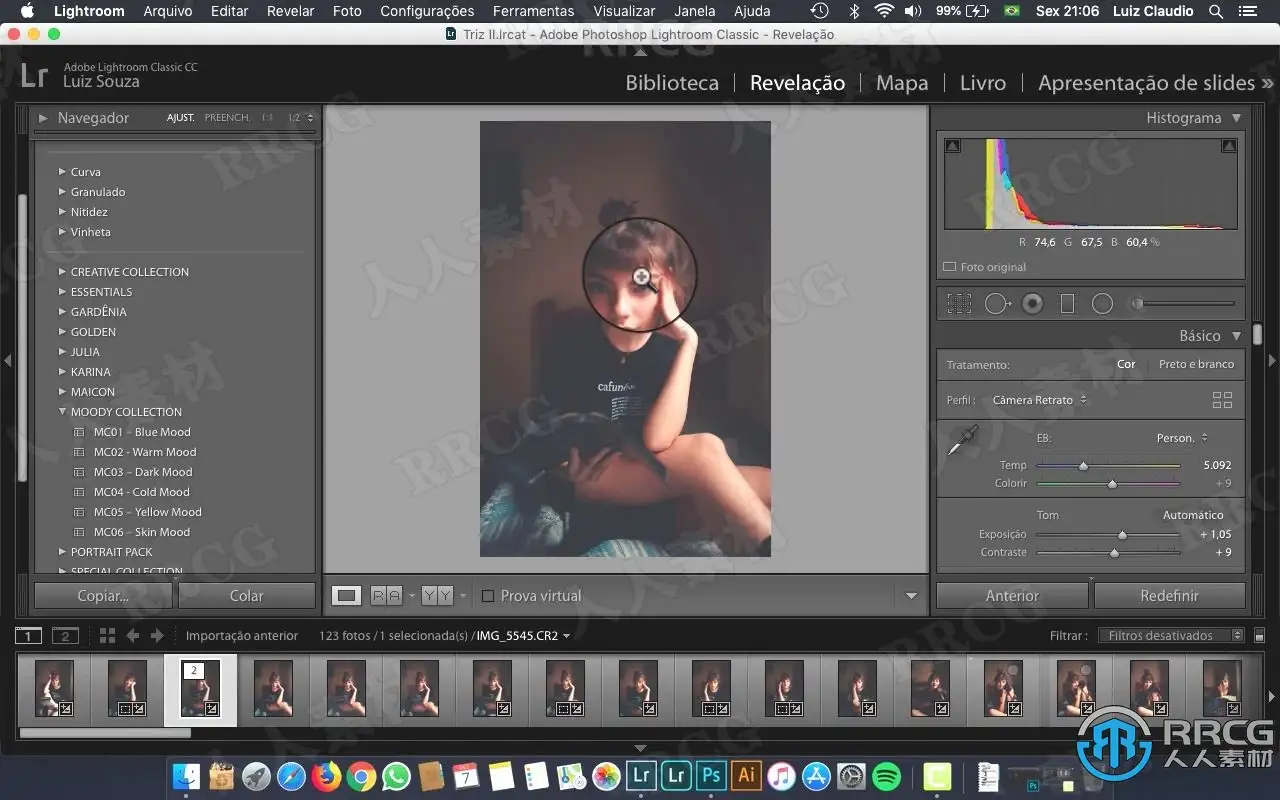Screen dimensions: 1280x800
Task: Select the Crop Overlay tool
Action: pyautogui.click(x=959, y=304)
